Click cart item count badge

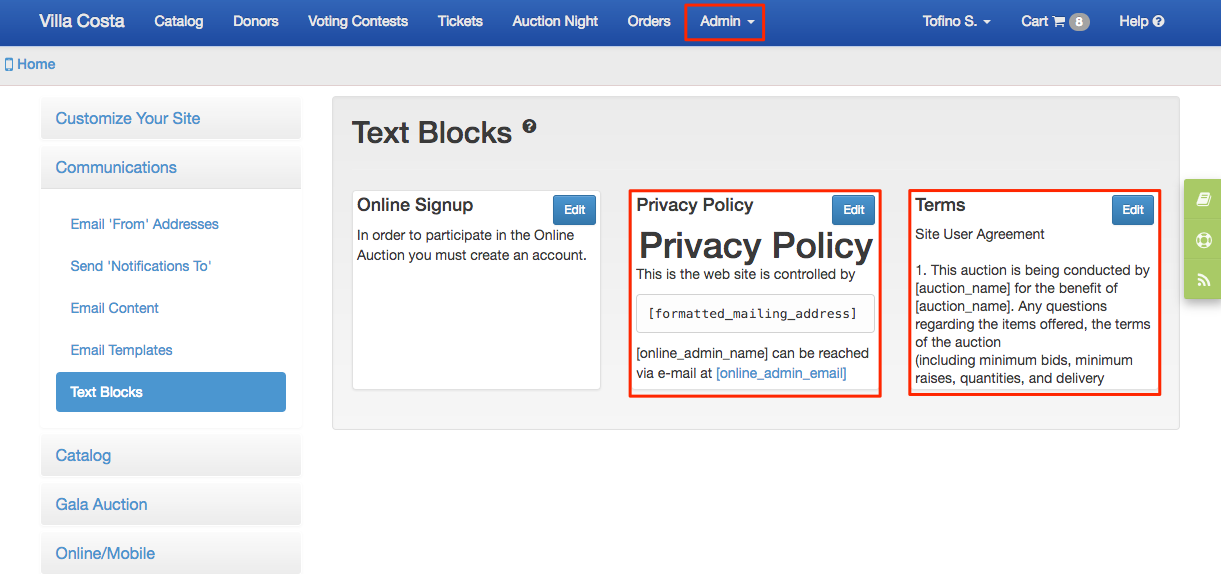(1079, 21)
